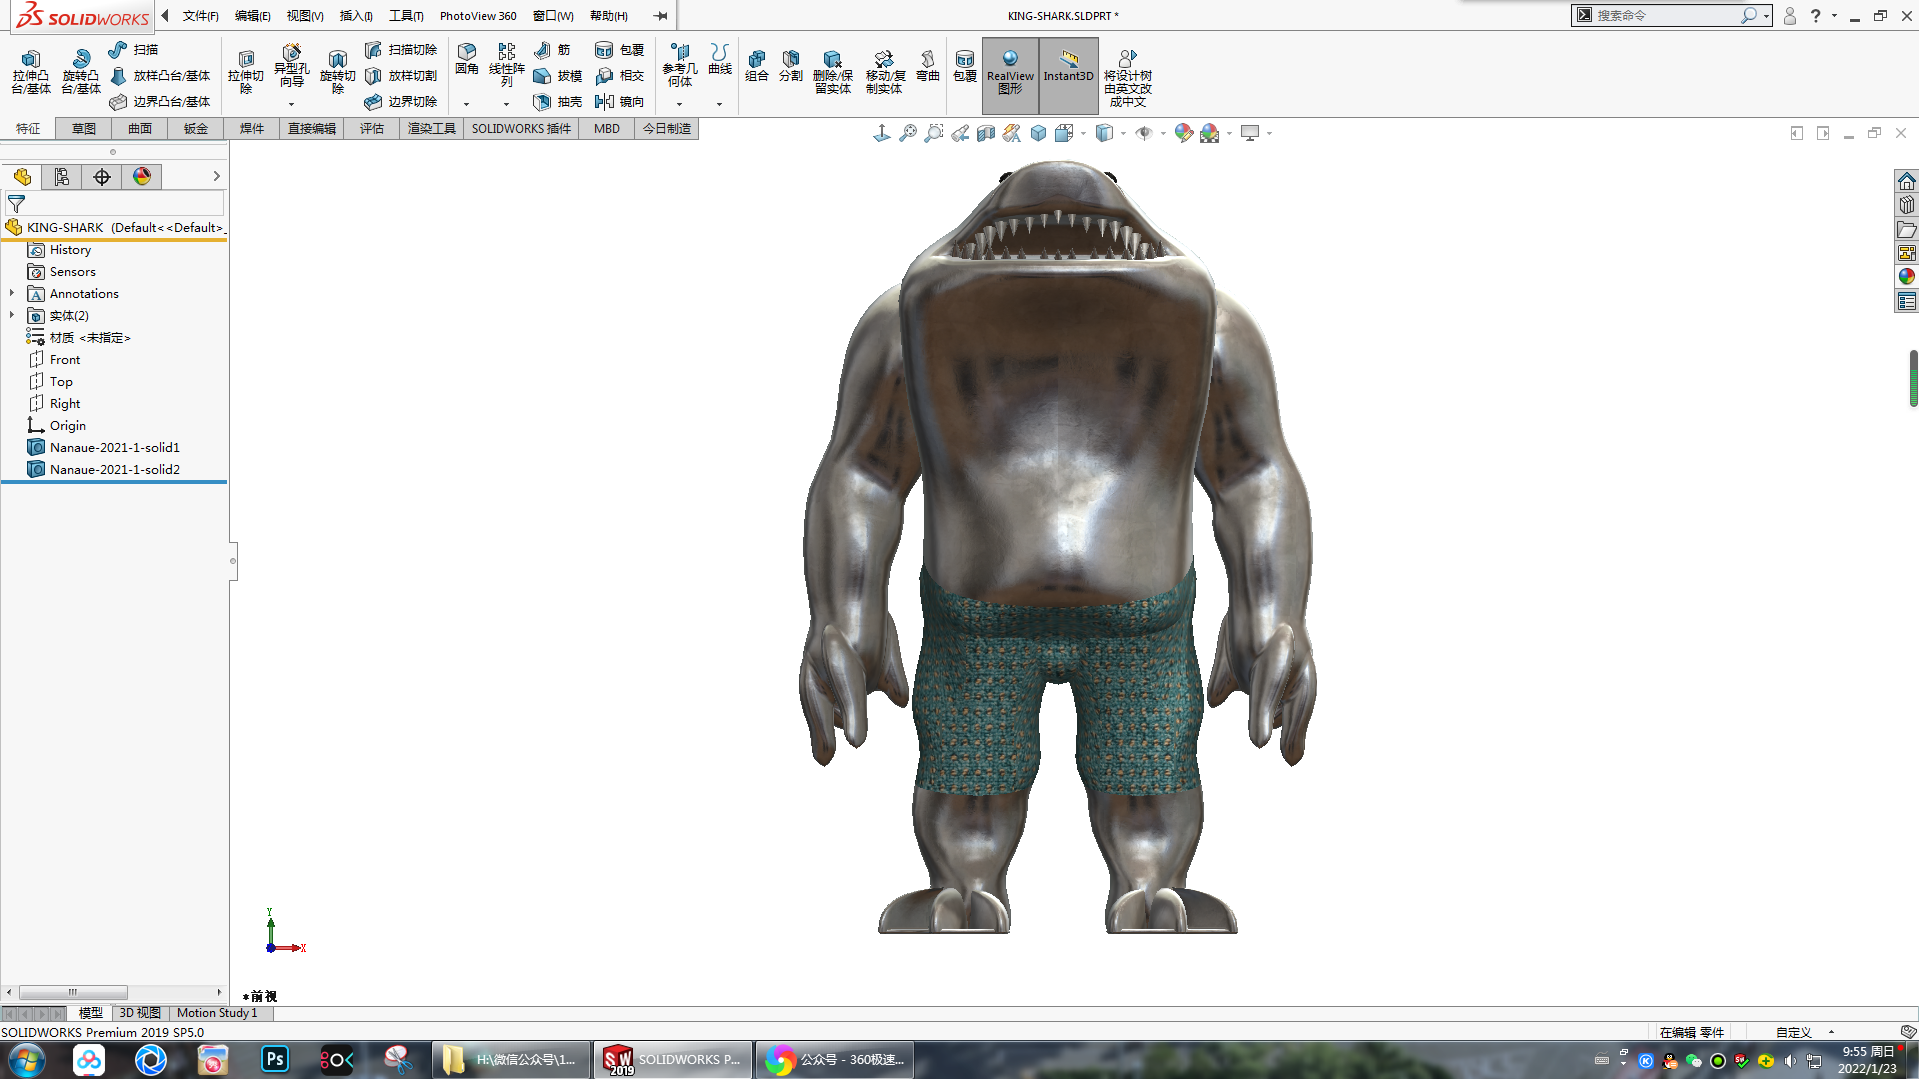This screenshot has height=1079, width=1919.
Task: Pin the menu bar with pushpin
Action: click(x=660, y=16)
